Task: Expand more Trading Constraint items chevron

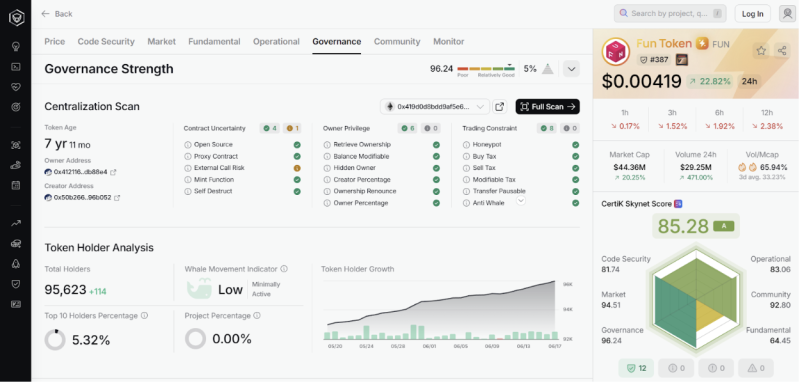Action: (x=520, y=201)
